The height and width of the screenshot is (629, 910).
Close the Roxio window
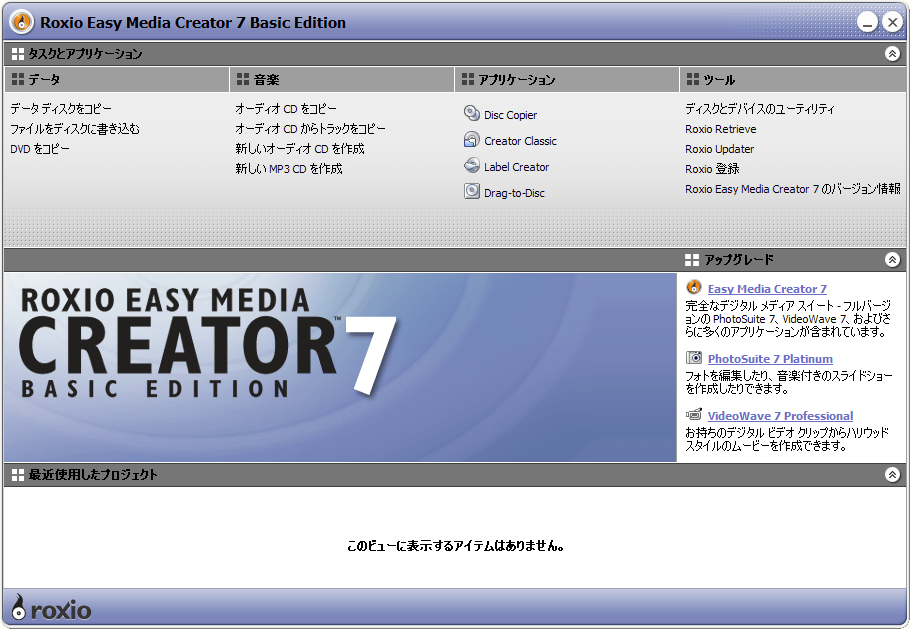pyautogui.click(x=892, y=23)
